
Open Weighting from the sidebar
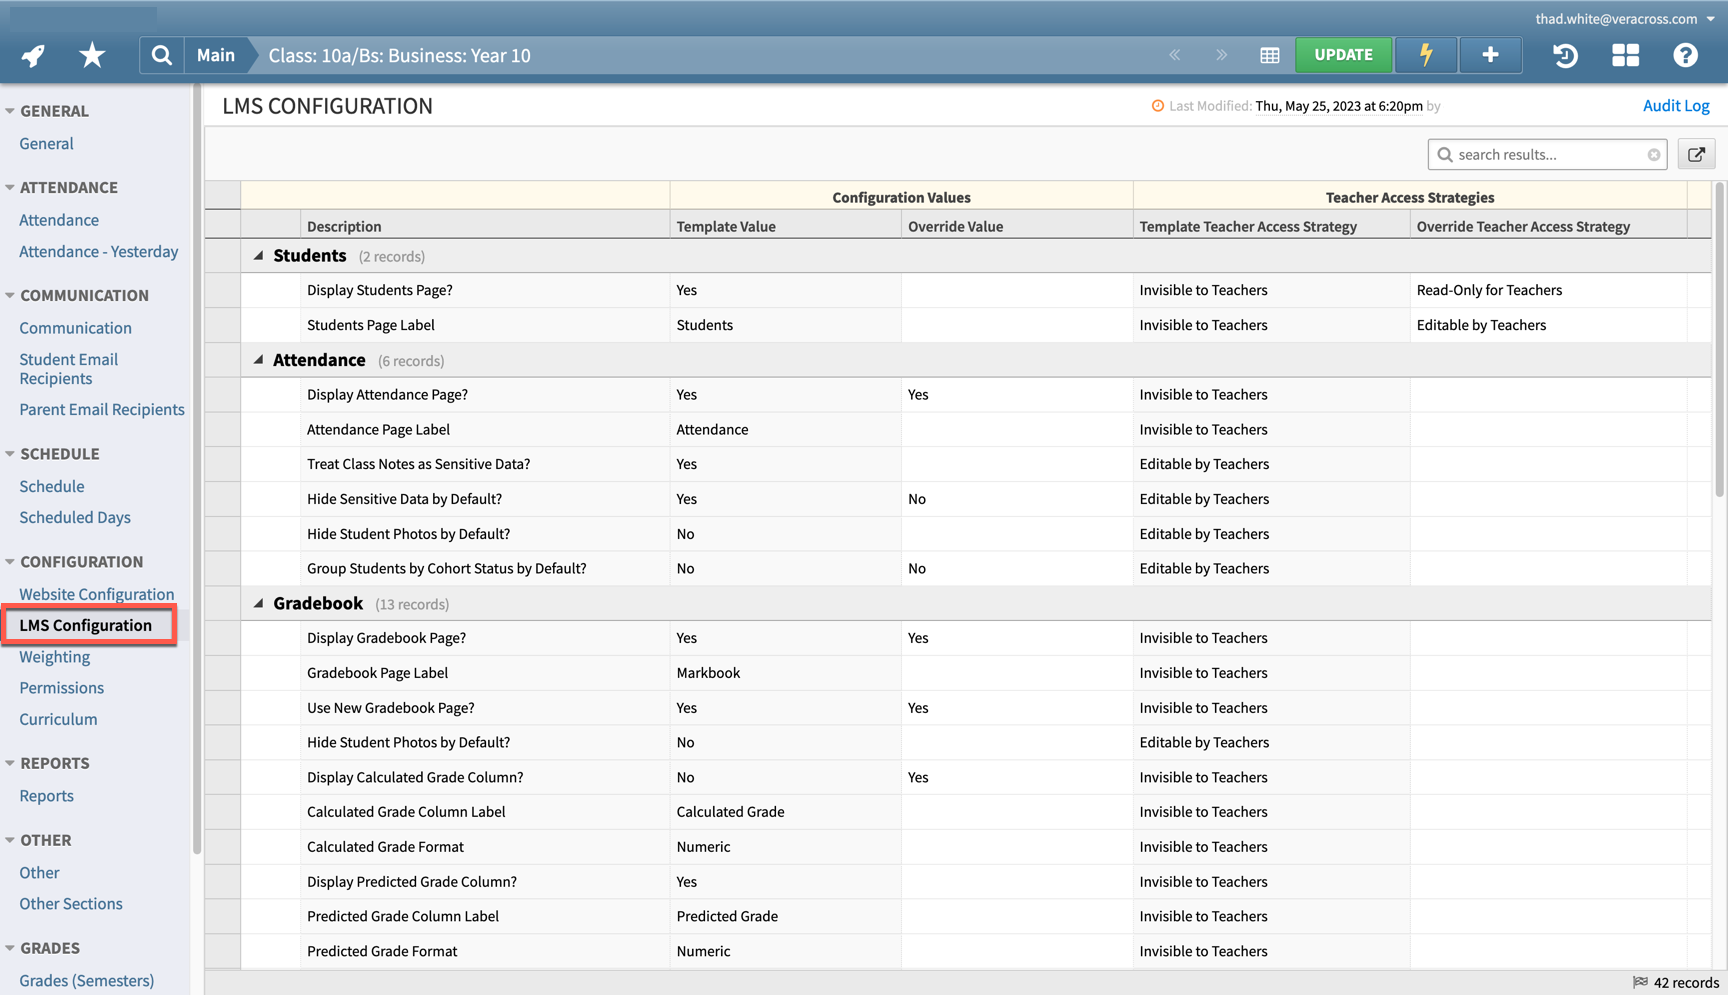(54, 657)
